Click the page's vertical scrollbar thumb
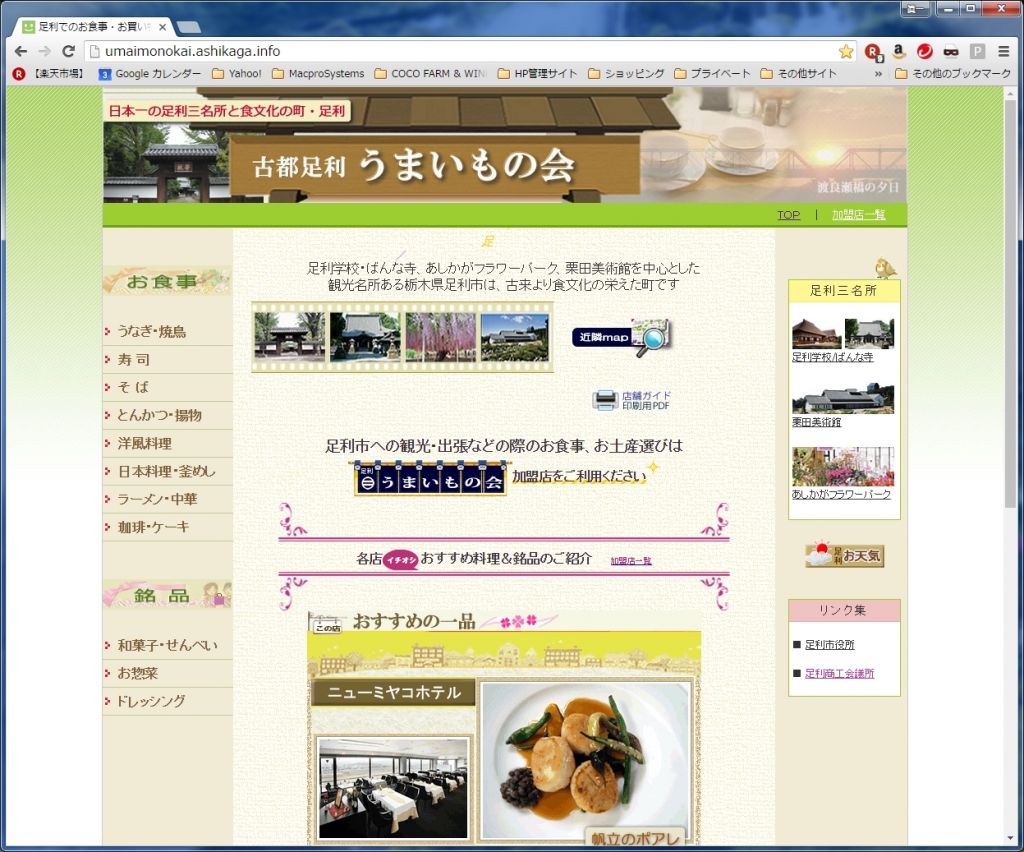This screenshot has width=1024, height=852. 1011,300
